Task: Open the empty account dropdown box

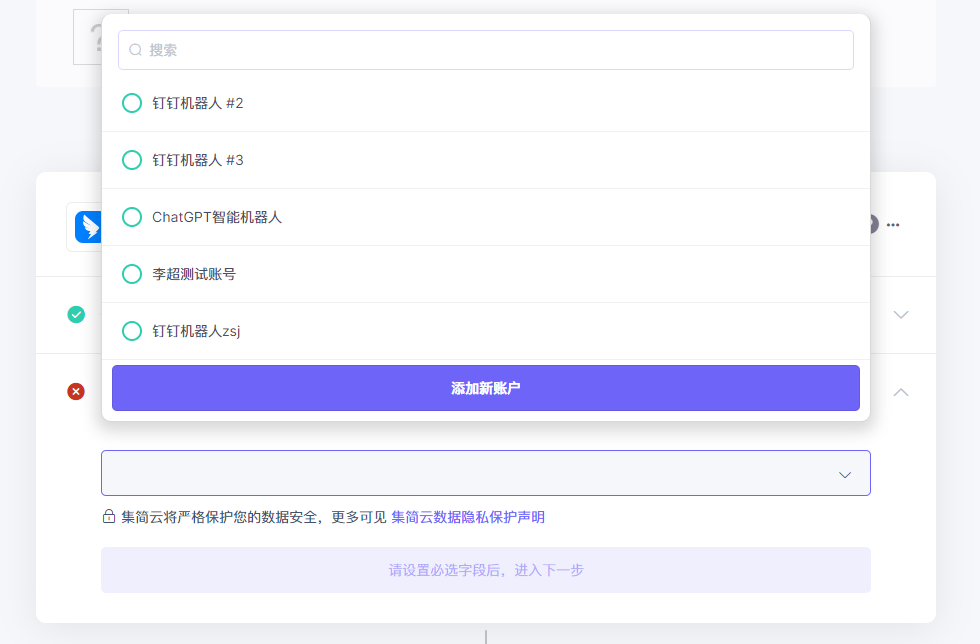Action: click(x=486, y=473)
